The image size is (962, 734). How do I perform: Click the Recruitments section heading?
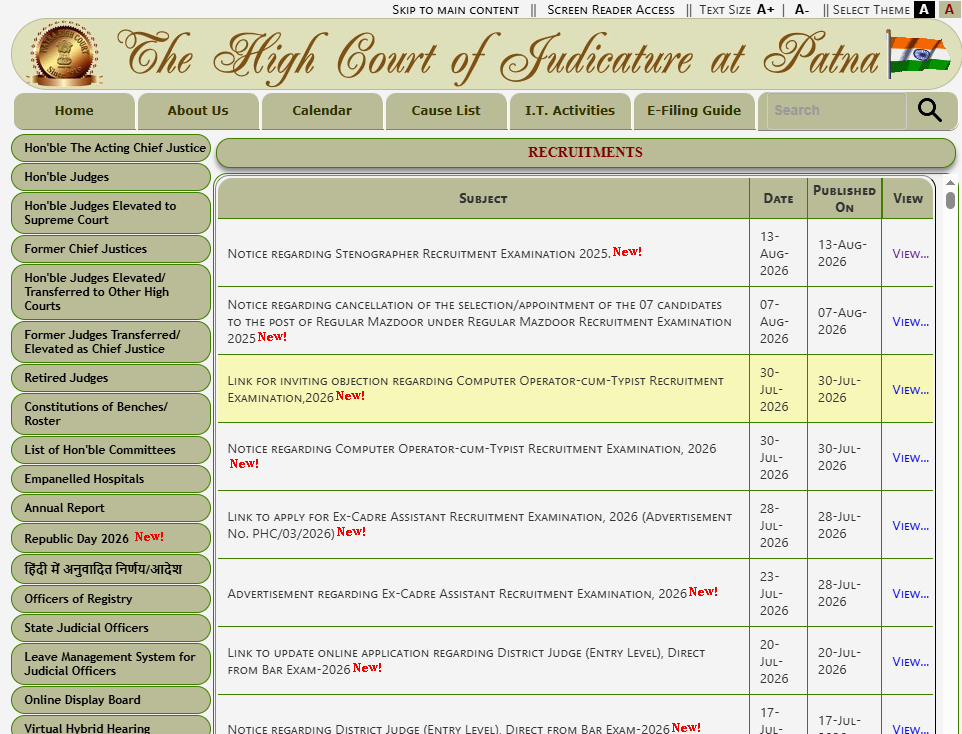point(585,152)
